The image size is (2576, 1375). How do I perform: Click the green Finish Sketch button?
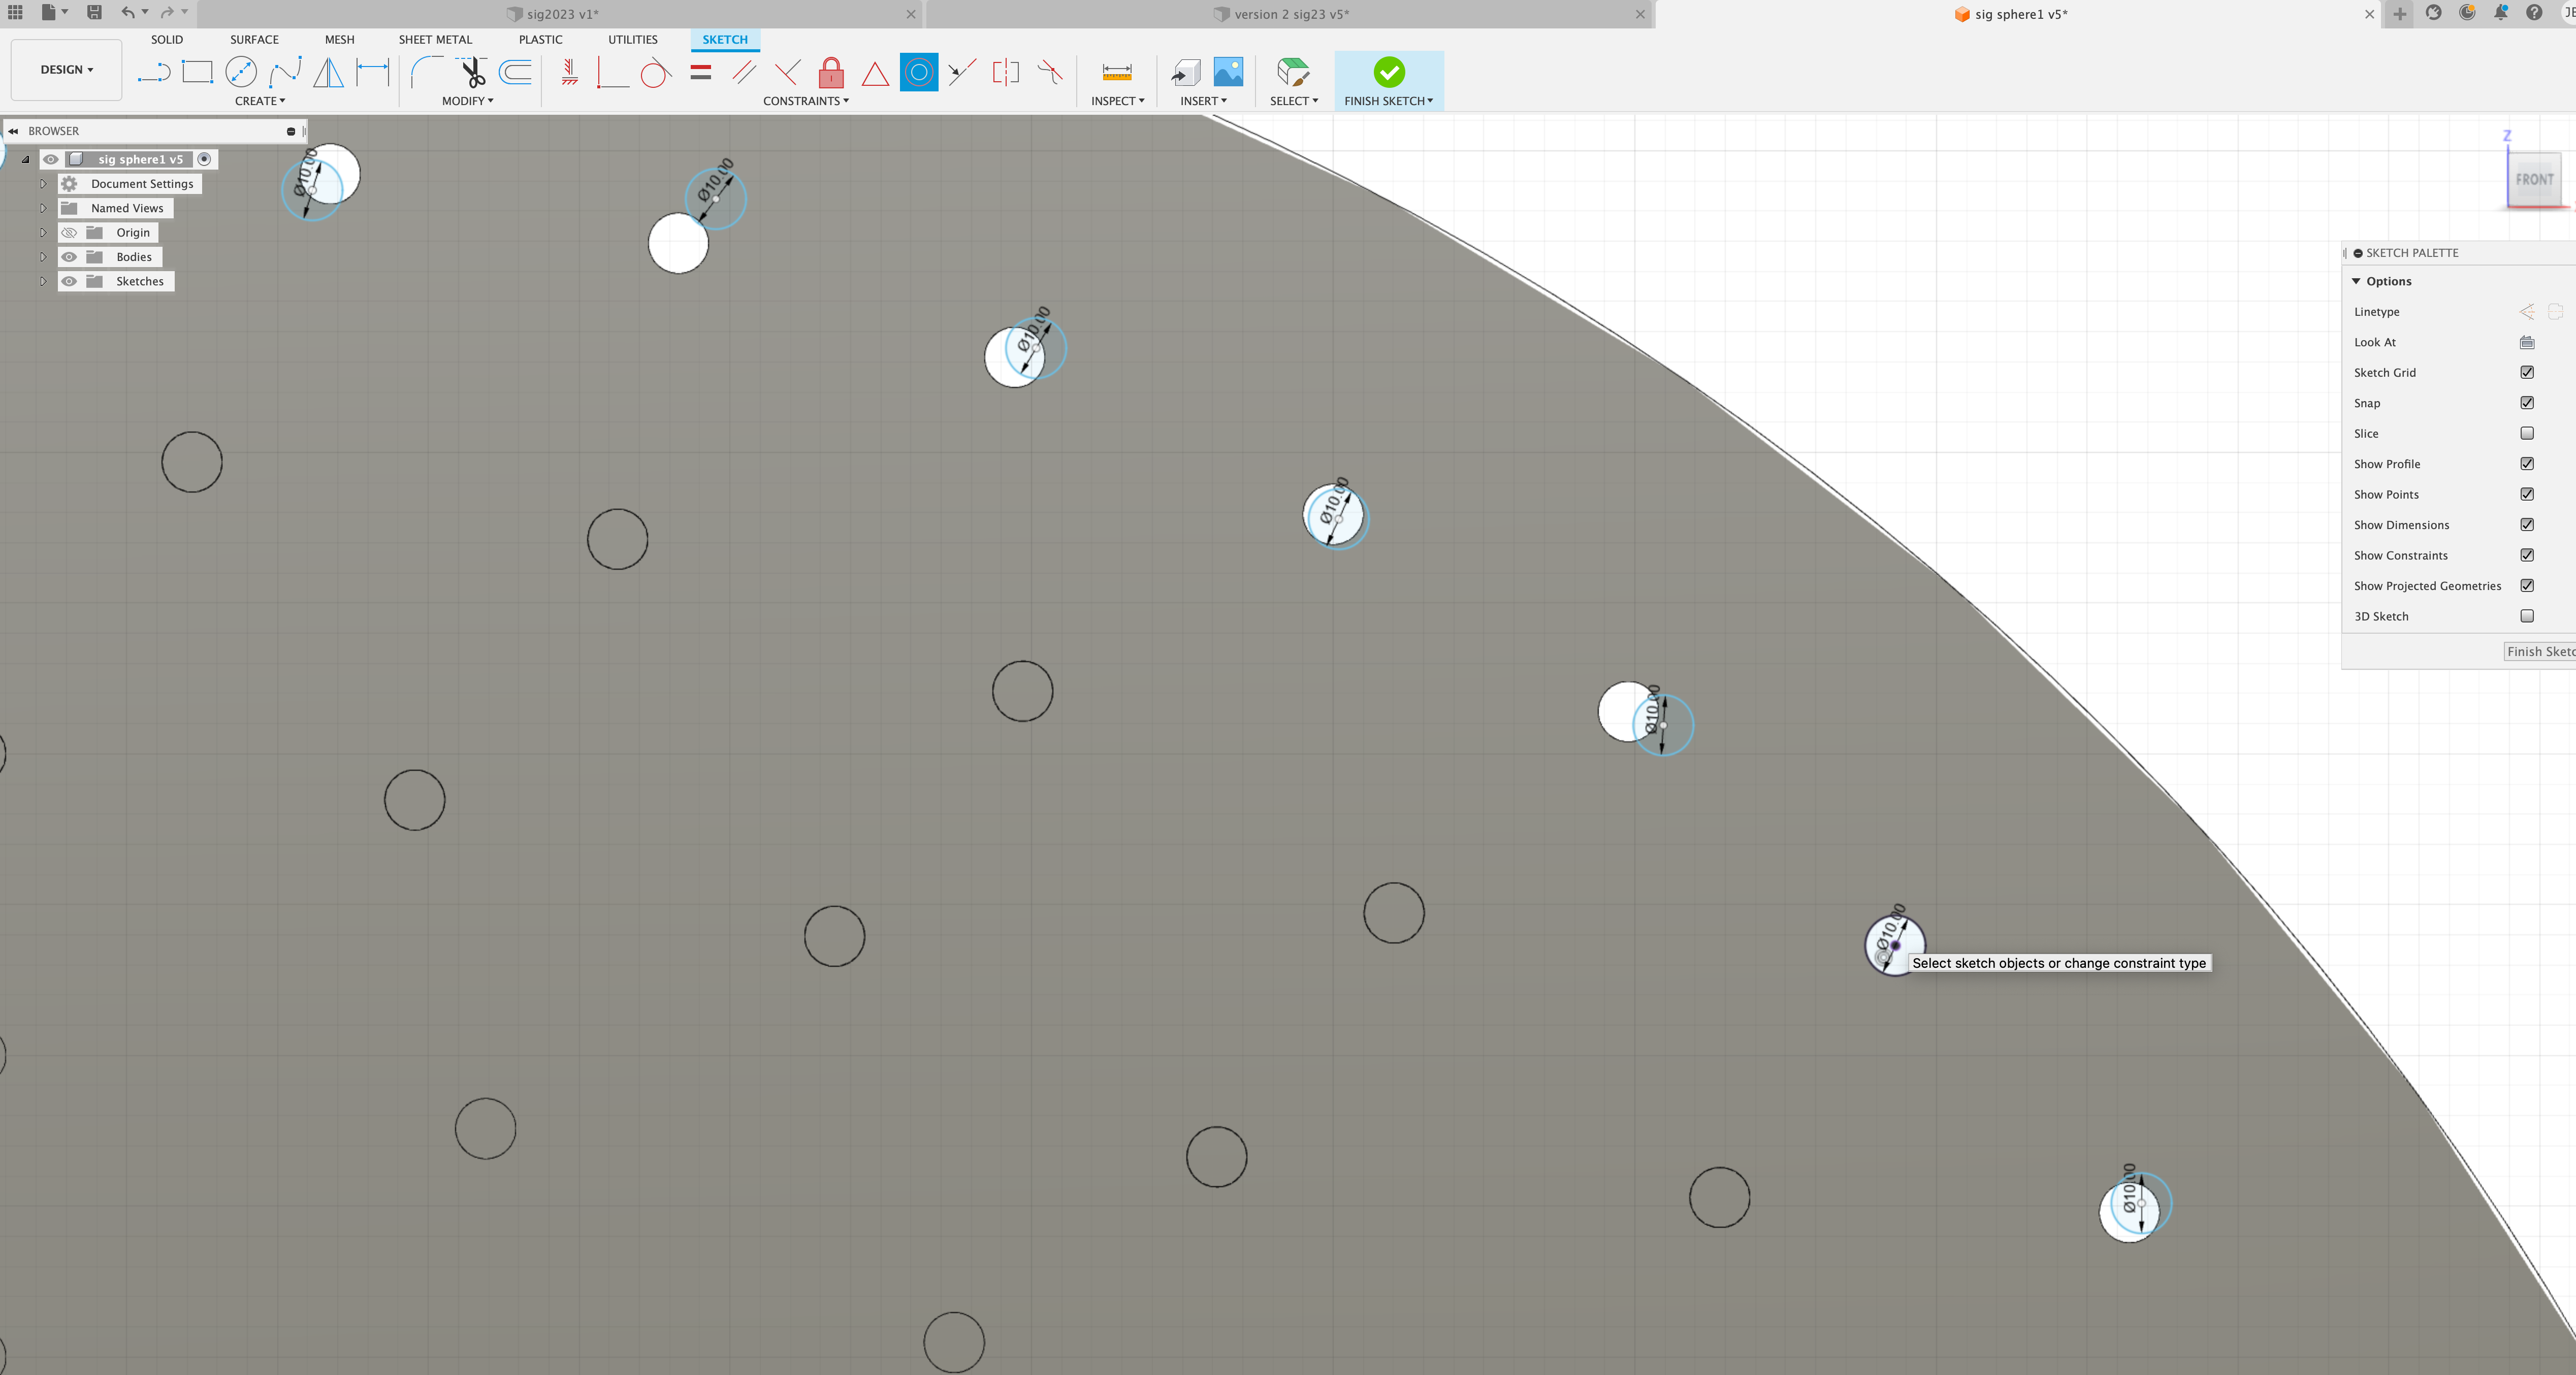pyautogui.click(x=1388, y=72)
